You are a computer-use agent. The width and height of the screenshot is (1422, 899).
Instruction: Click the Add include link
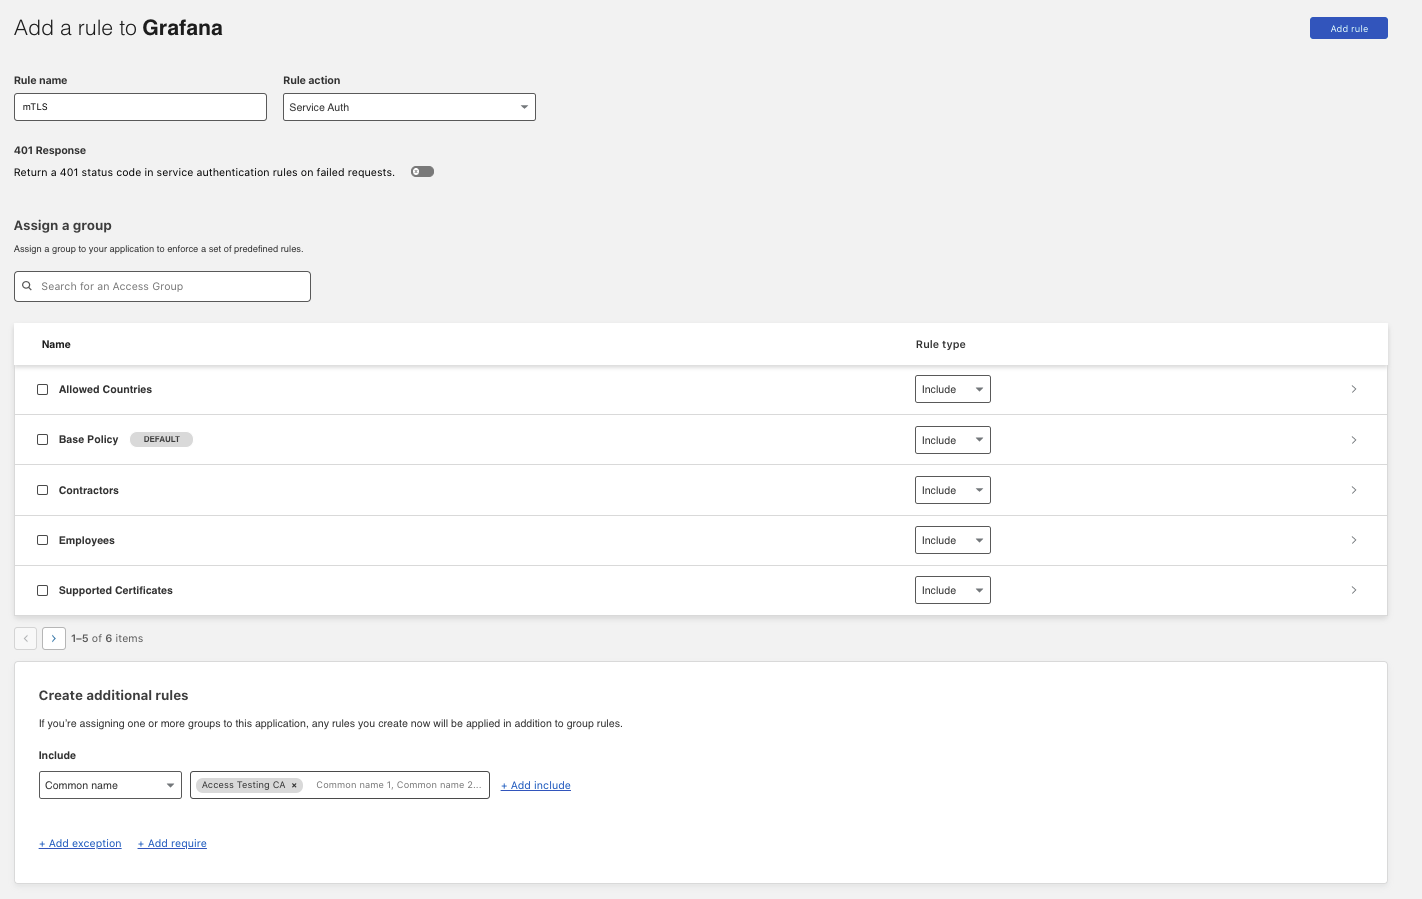536,786
